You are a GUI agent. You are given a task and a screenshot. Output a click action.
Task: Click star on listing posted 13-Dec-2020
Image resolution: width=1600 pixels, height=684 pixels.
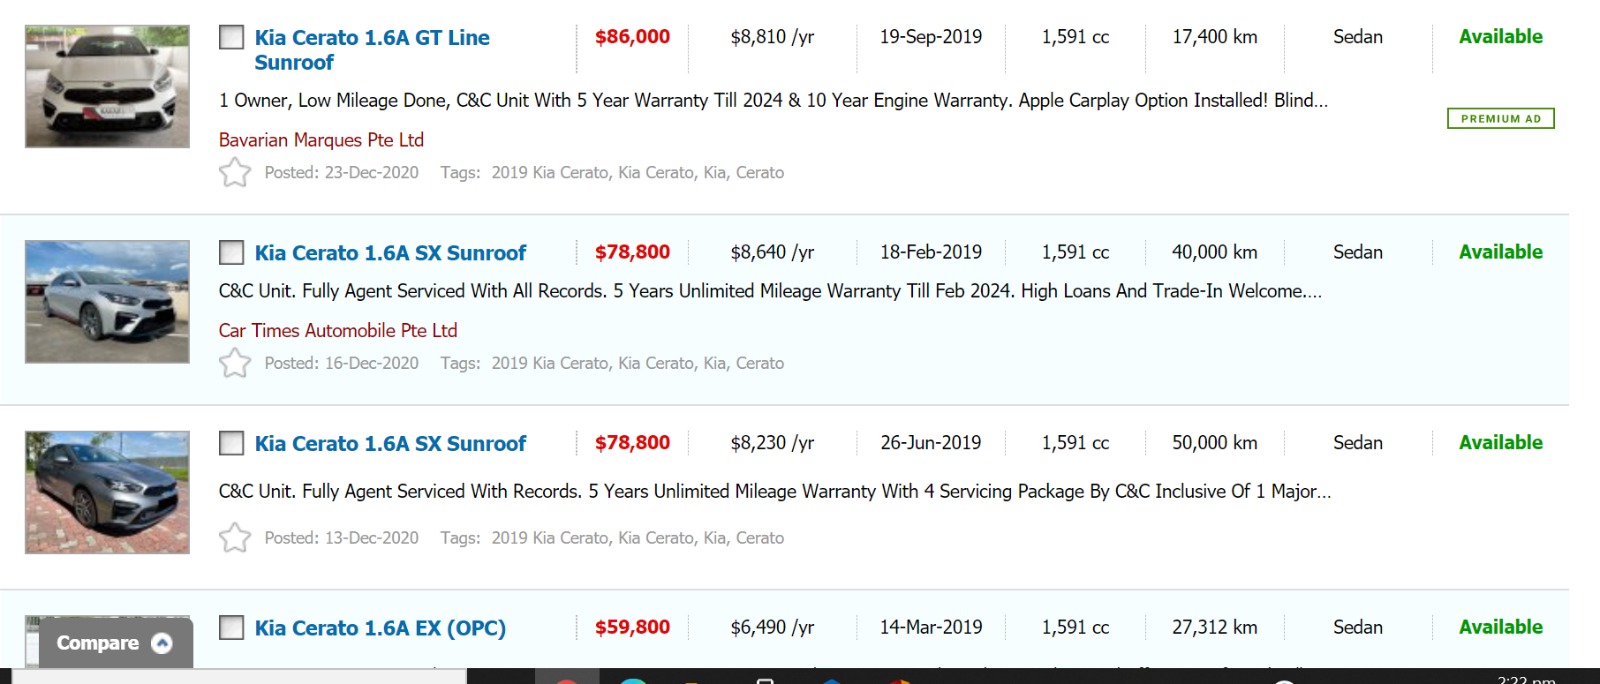coord(235,538)
